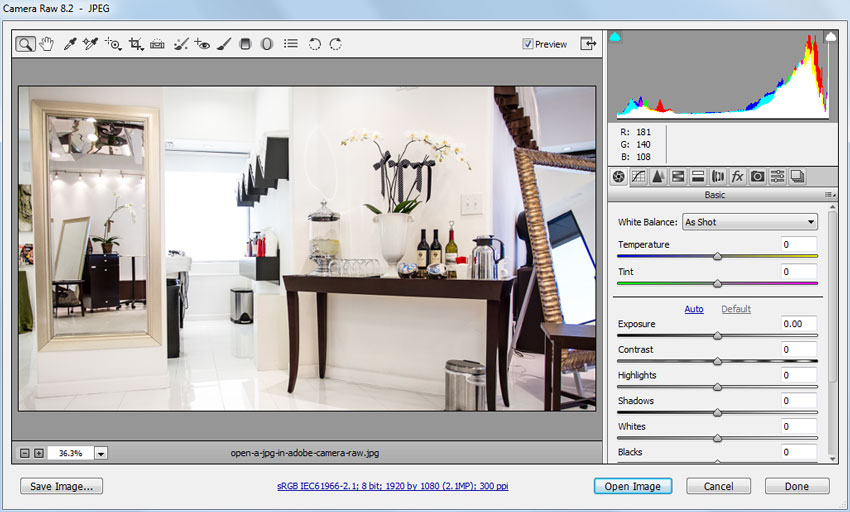
Task: Switch to the Split Toning tab
Action: tap(698, 176)
